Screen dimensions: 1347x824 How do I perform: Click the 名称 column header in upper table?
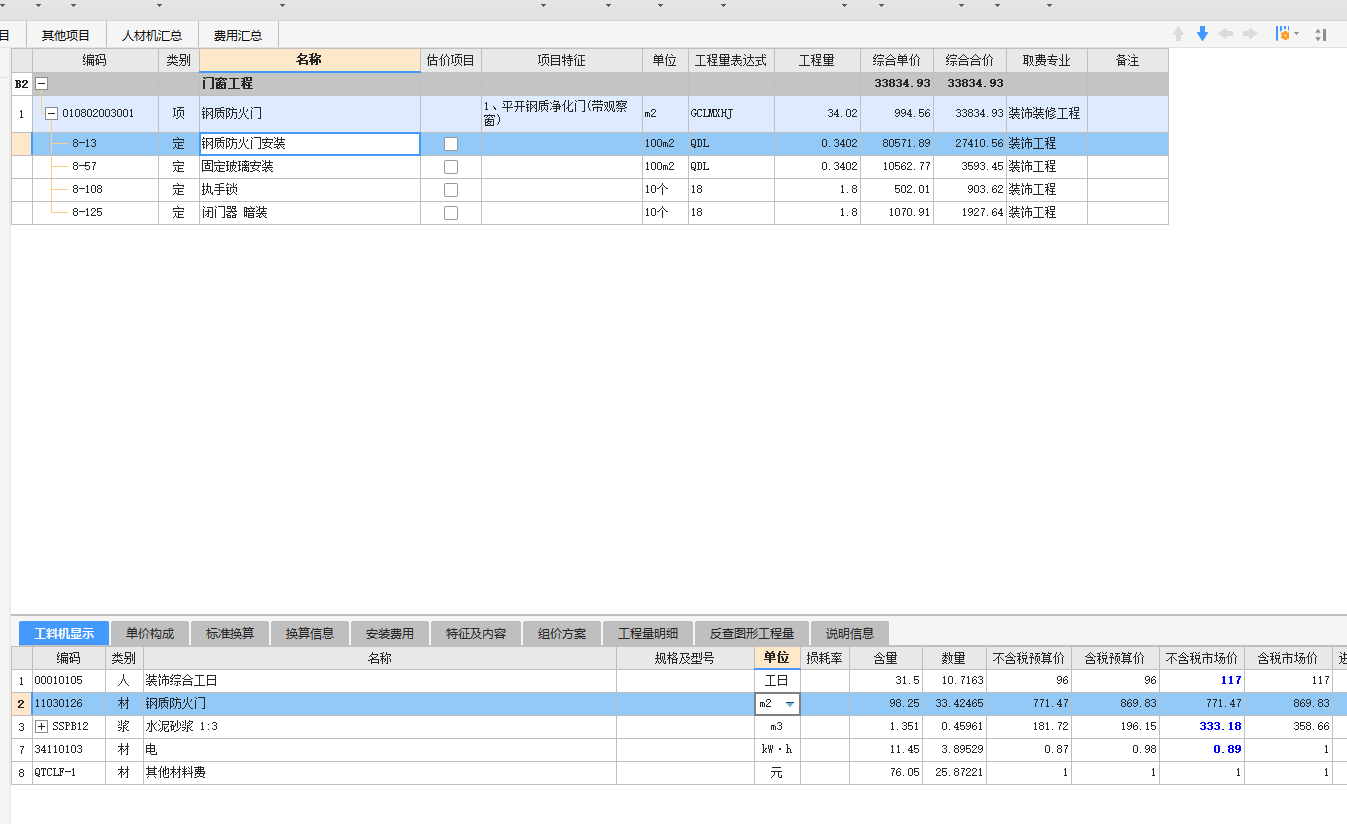310,60
